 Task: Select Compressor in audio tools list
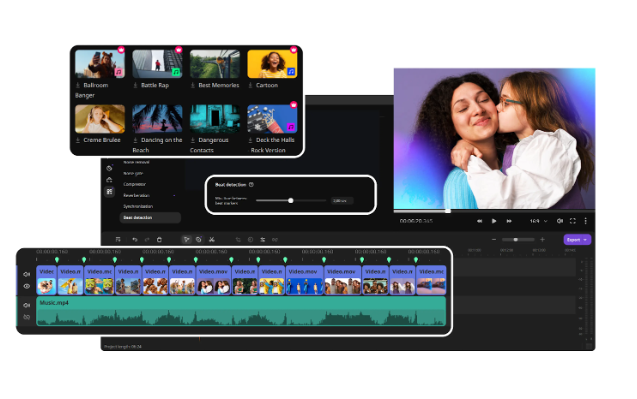(x=134, y=184)
